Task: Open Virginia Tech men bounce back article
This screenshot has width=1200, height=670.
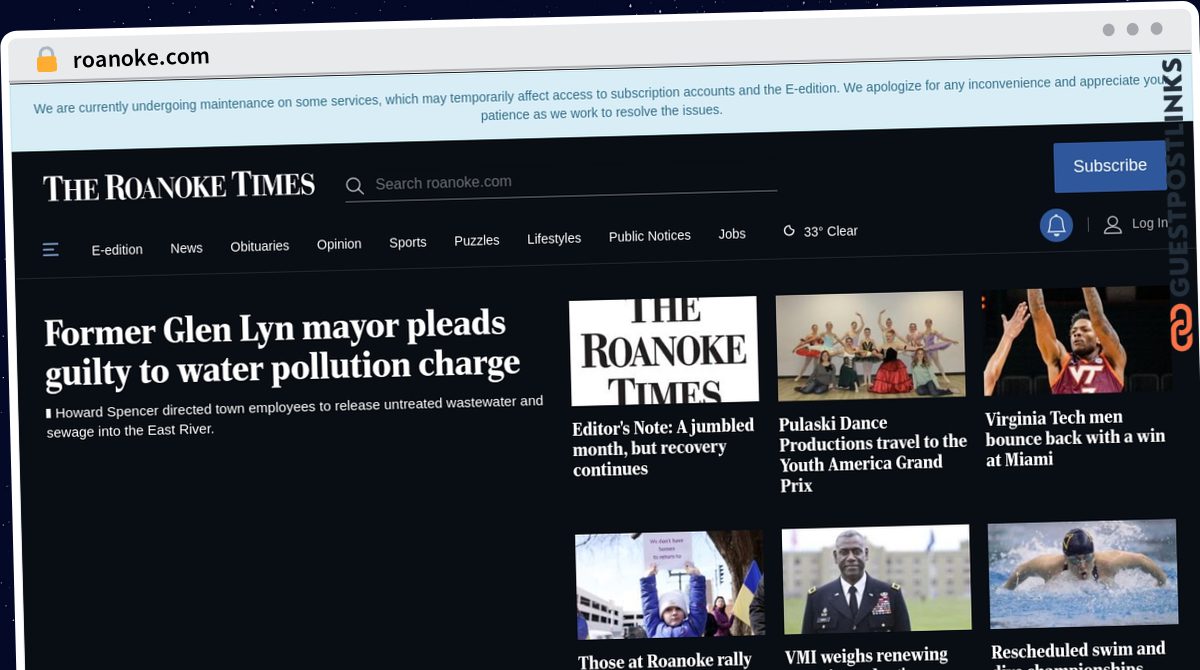Action: (1075, 438)
